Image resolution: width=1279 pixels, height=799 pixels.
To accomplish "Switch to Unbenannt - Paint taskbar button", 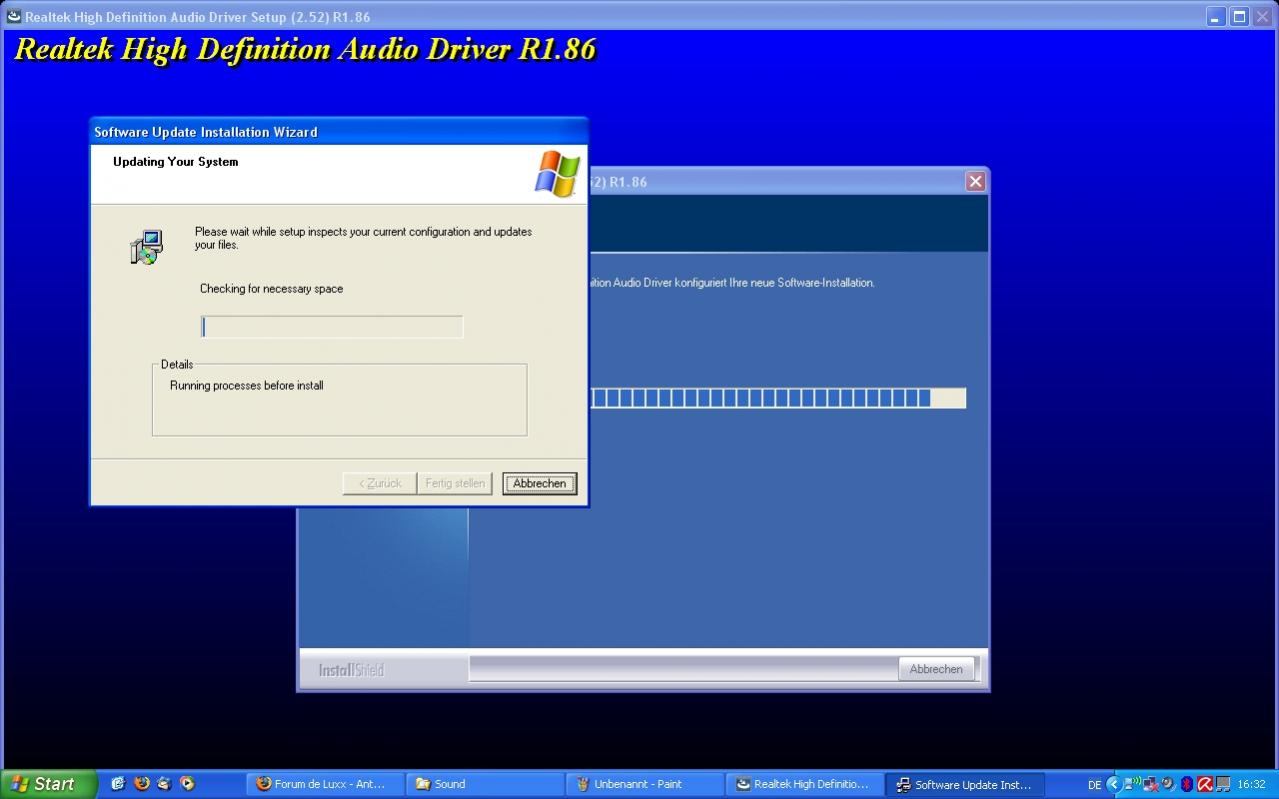I will 645,784.
